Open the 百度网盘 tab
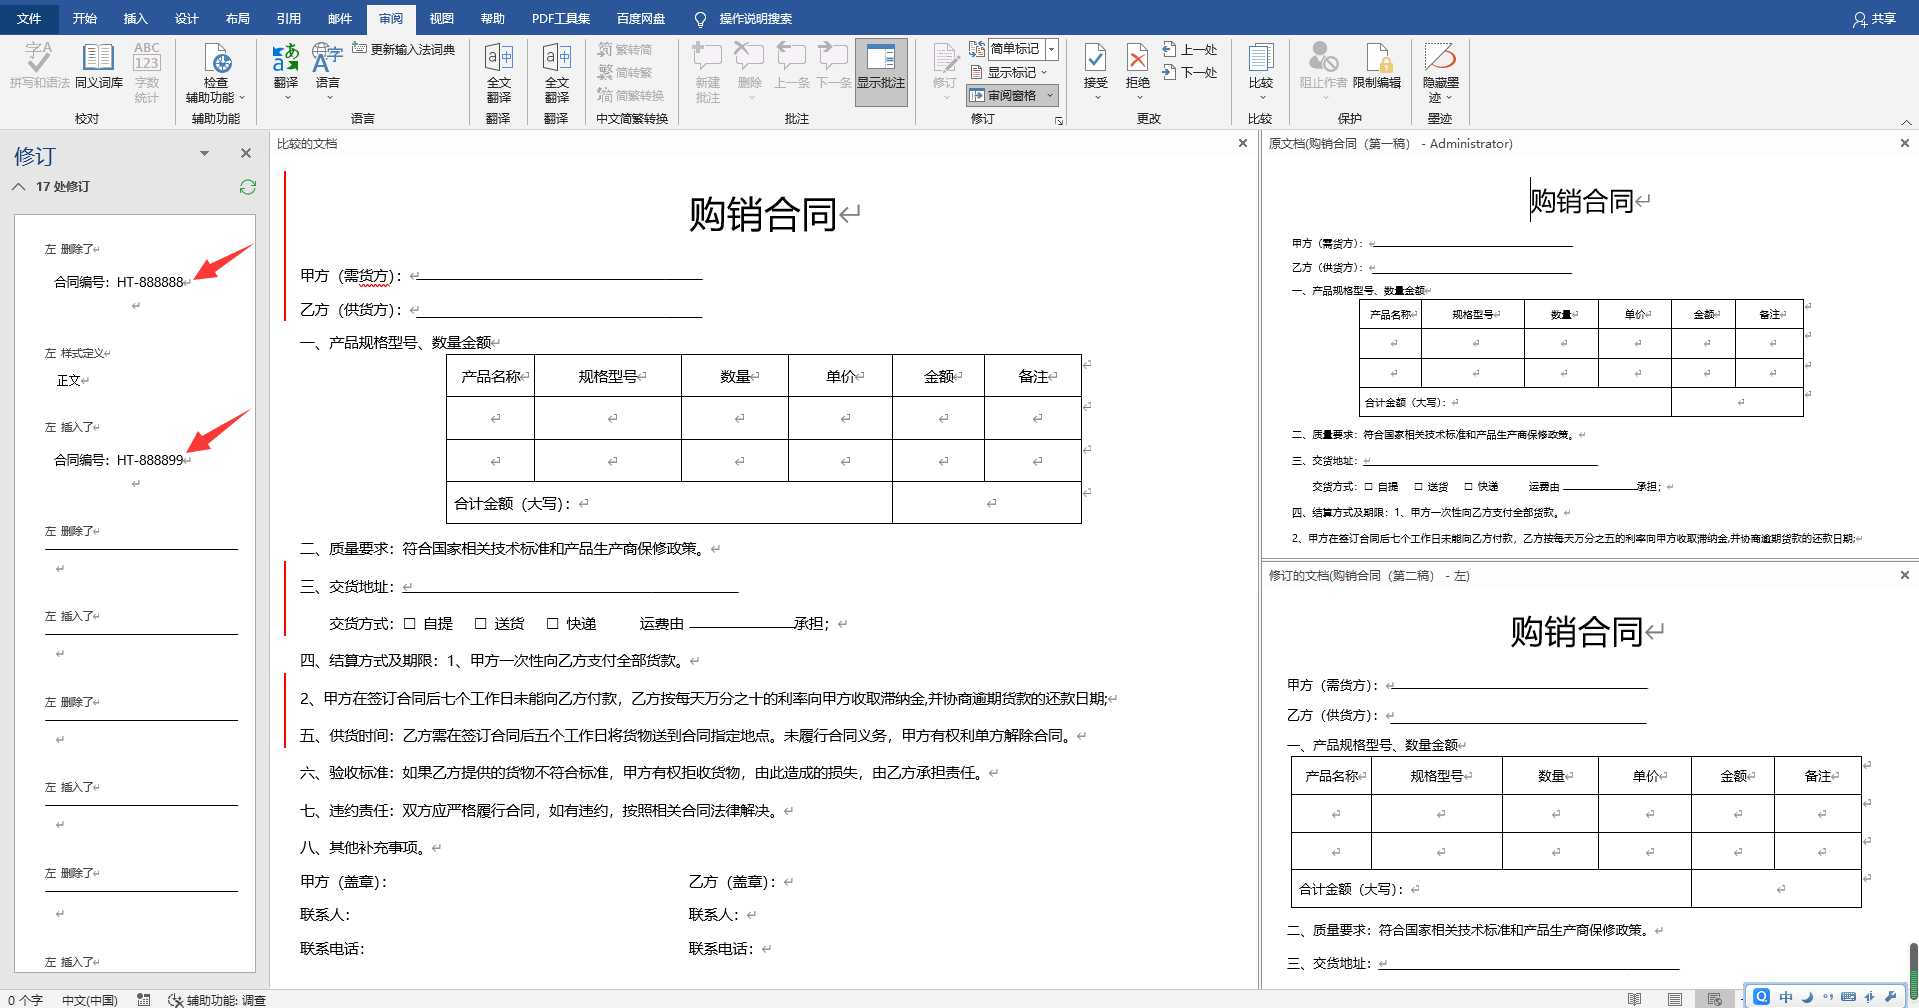1919x1008 pixels. pos(641,19)
